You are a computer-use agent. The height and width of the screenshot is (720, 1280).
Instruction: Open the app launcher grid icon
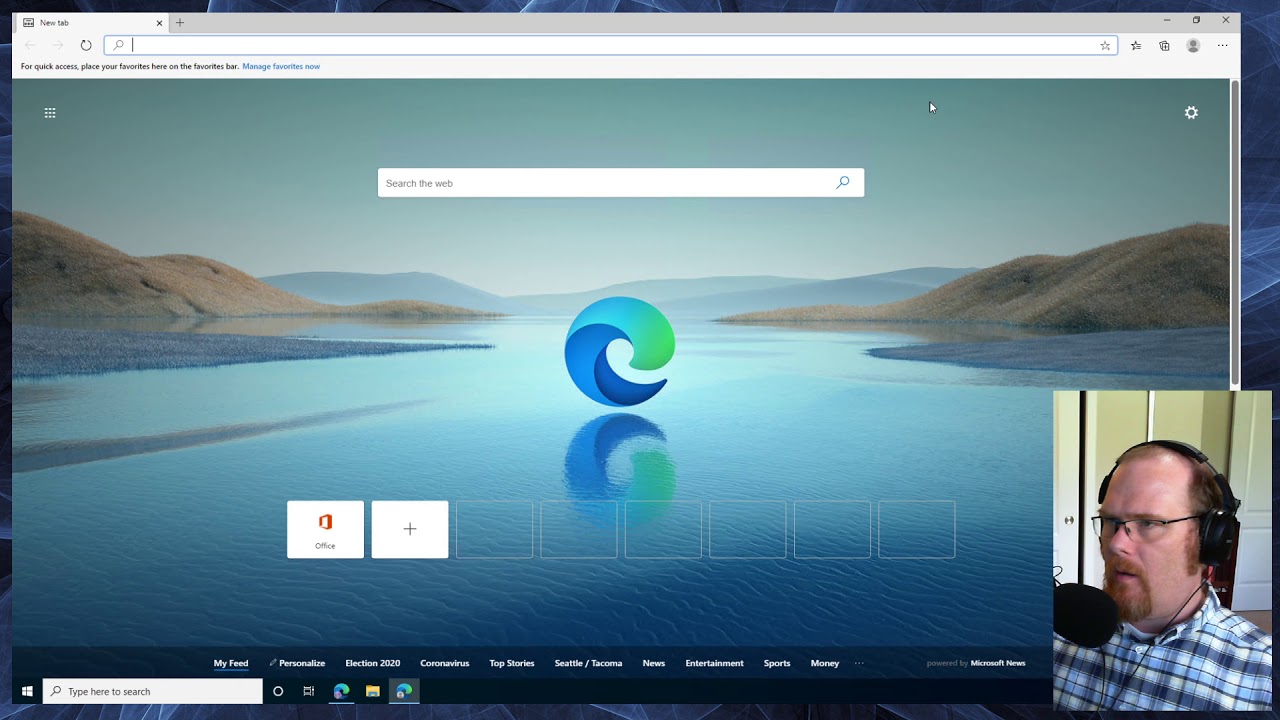50,113
